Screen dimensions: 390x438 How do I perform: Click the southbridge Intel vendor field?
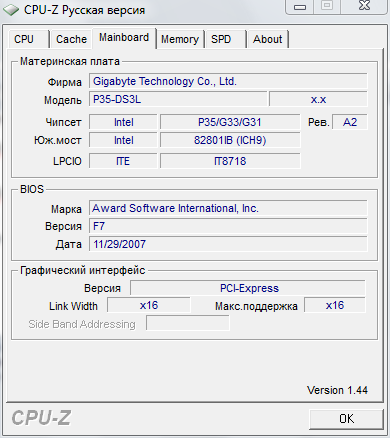[123, 140]
